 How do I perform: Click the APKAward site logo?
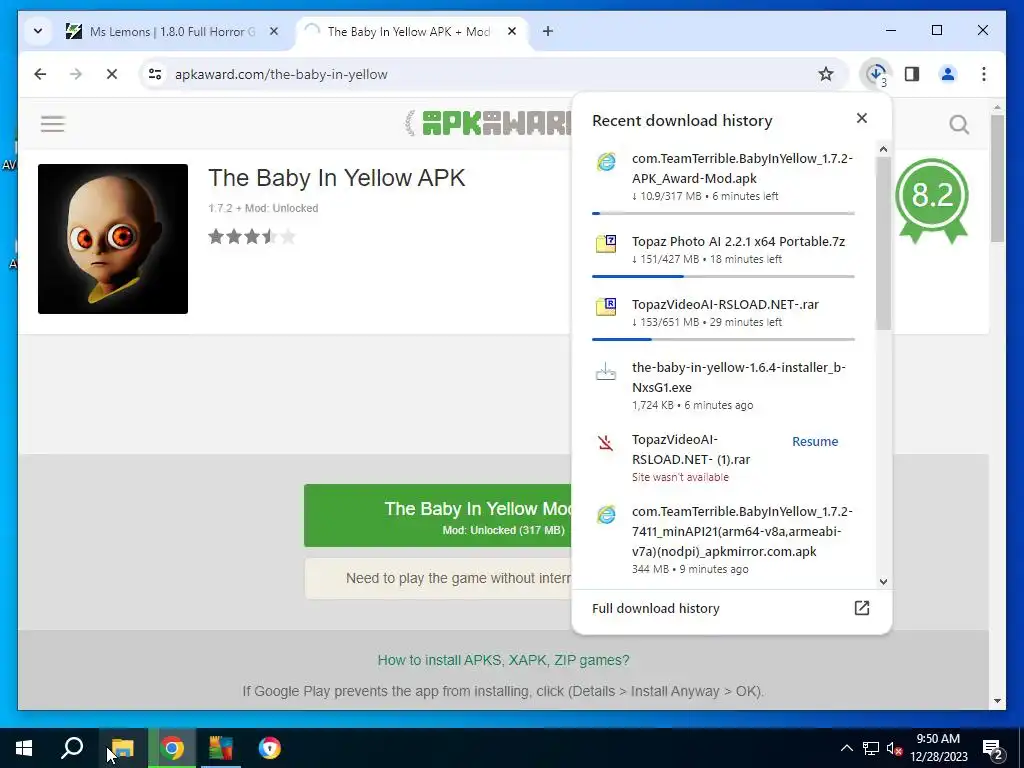pyautogui.click(x=487, y=123)
